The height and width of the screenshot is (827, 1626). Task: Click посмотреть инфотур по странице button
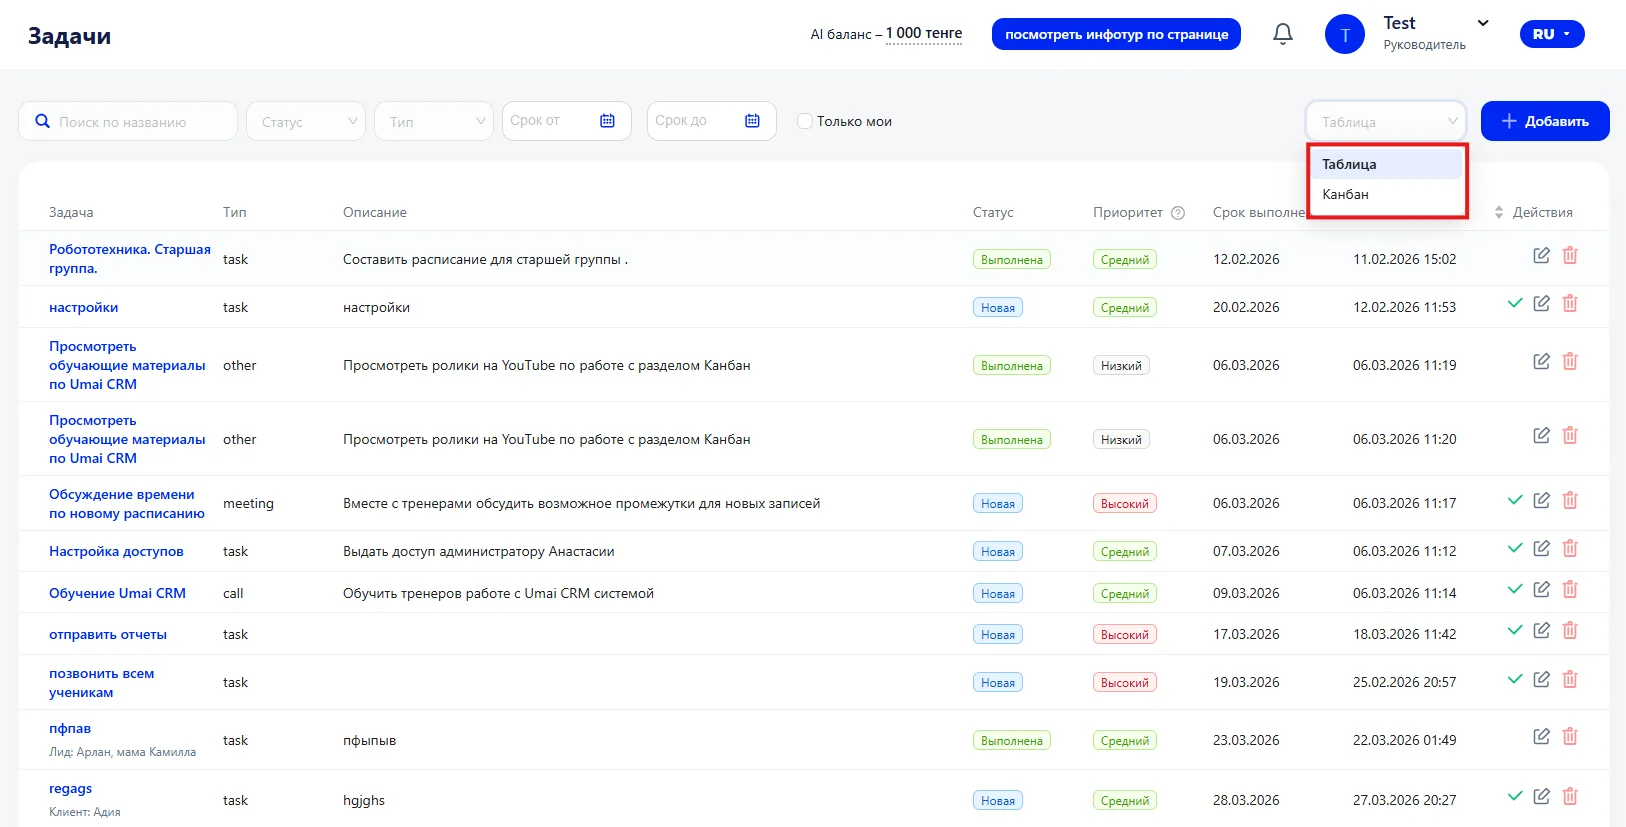1116,34
